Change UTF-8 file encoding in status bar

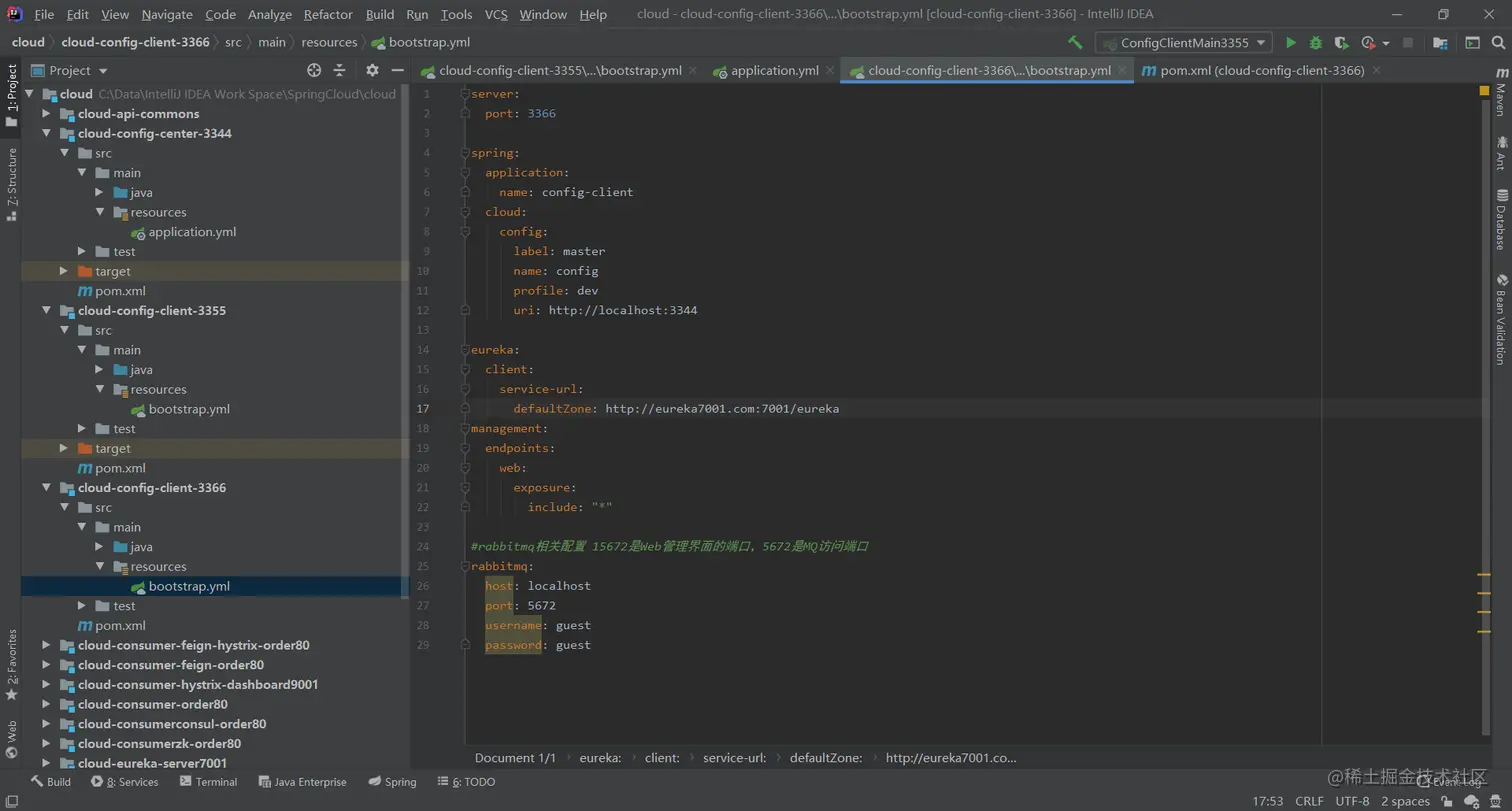[1352, 801]
